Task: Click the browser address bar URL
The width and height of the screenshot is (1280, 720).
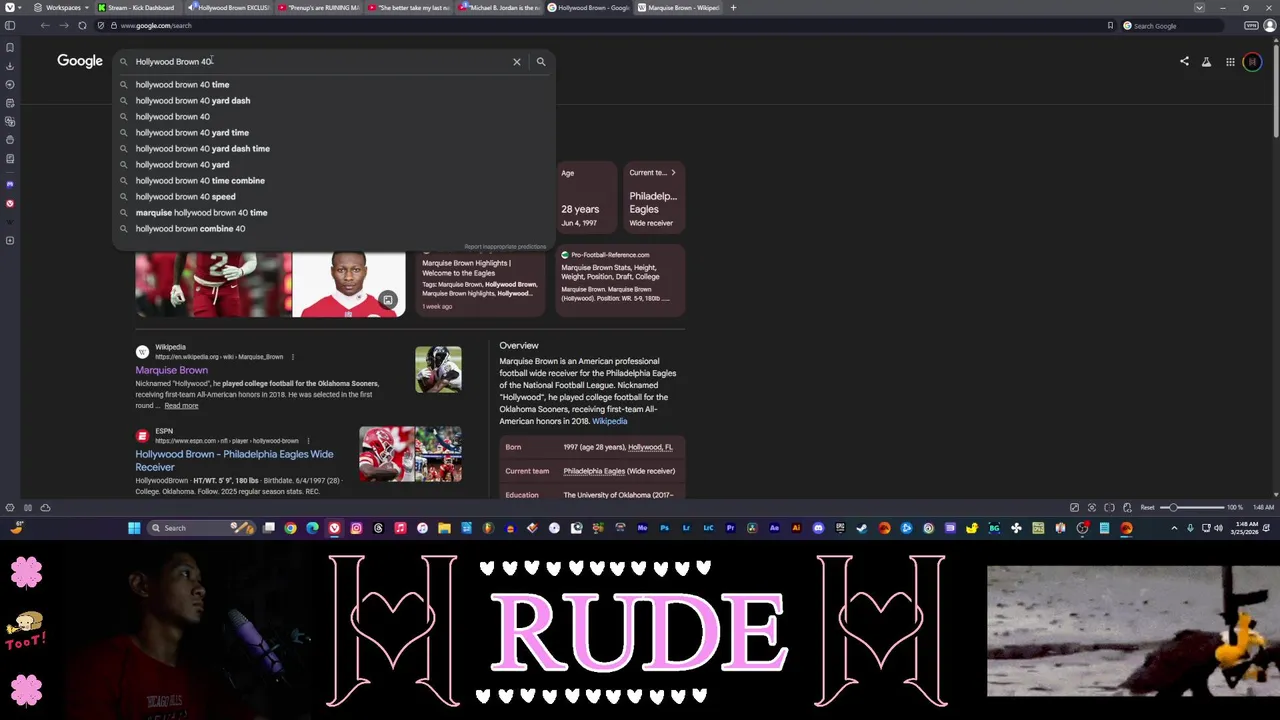Action: [156, 25]
